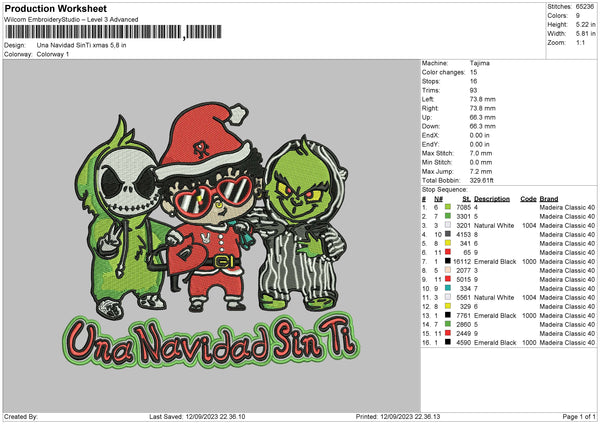Click the Code column header

(x=528, y=199)
